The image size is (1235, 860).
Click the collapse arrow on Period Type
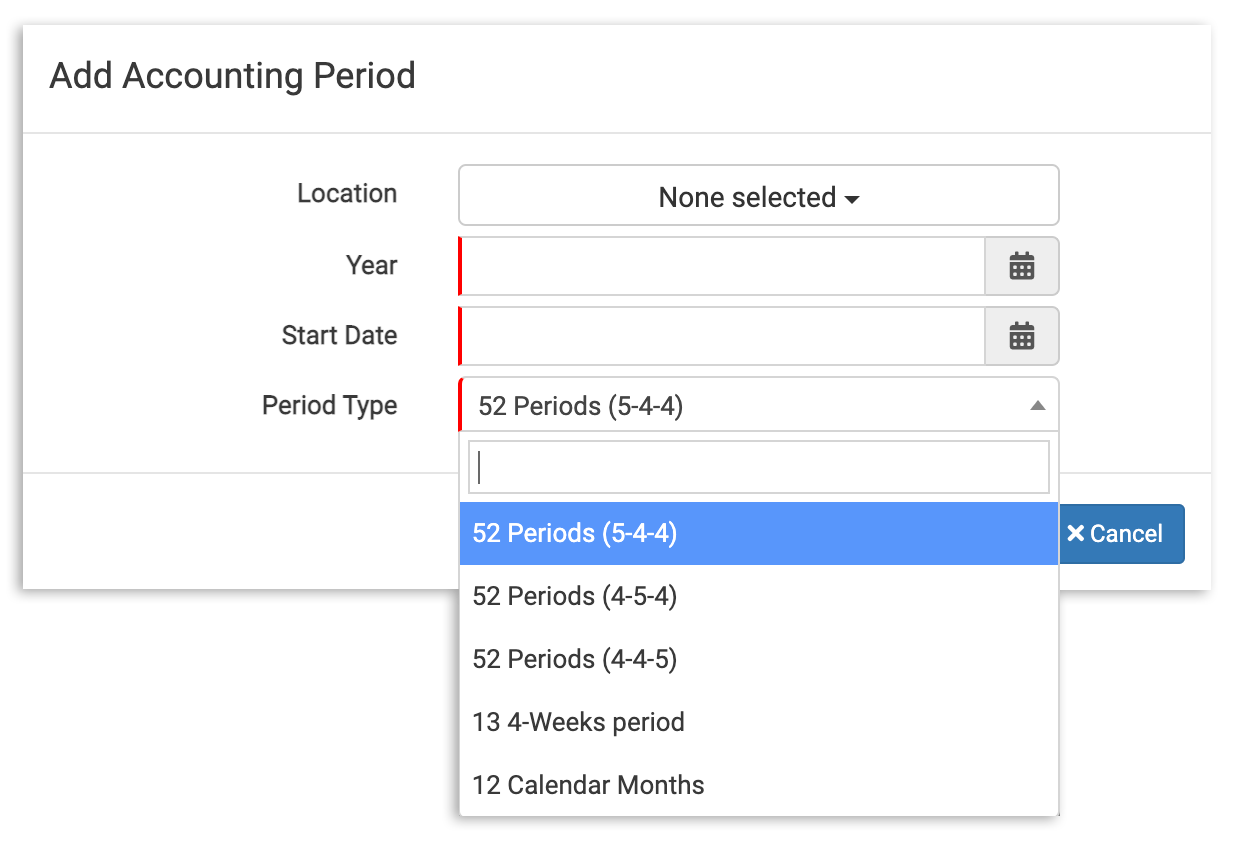click(x=1037, y=404)
